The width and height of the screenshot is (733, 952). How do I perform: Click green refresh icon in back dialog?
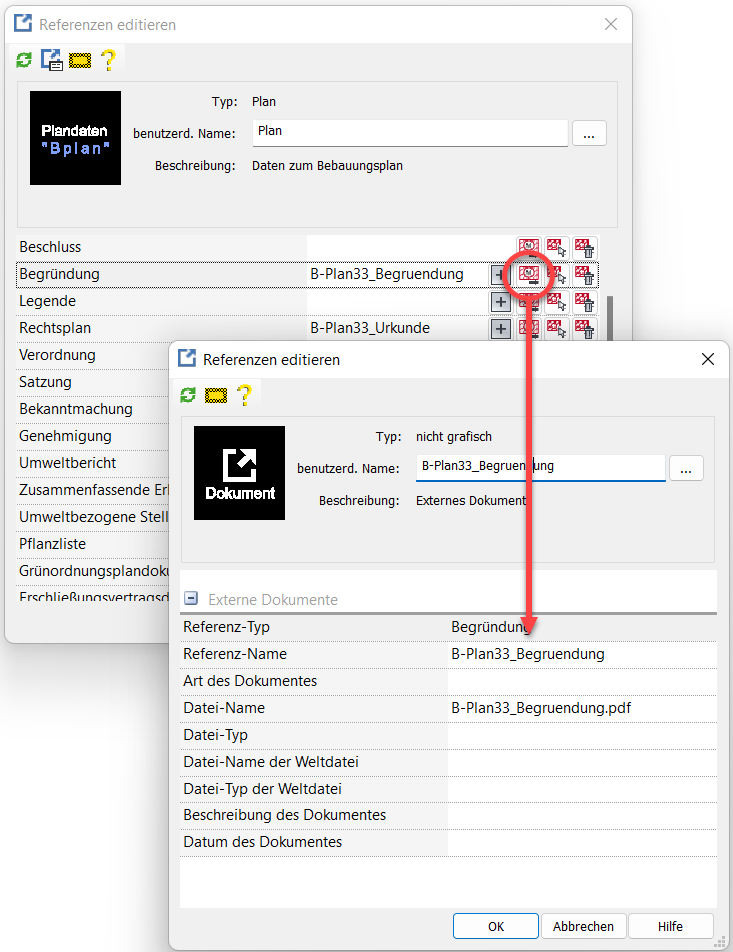[x=24, y=61]
